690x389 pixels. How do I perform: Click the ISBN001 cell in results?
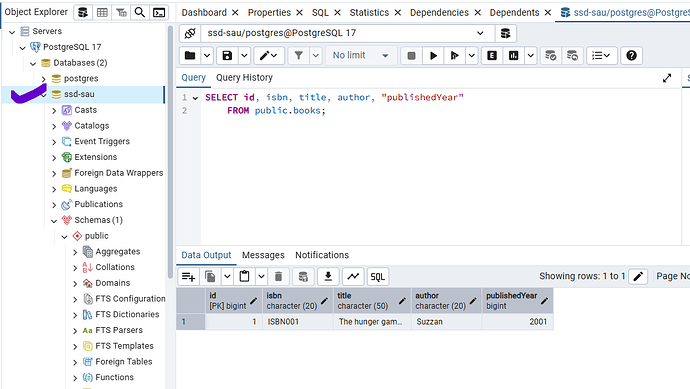[298, 322]
